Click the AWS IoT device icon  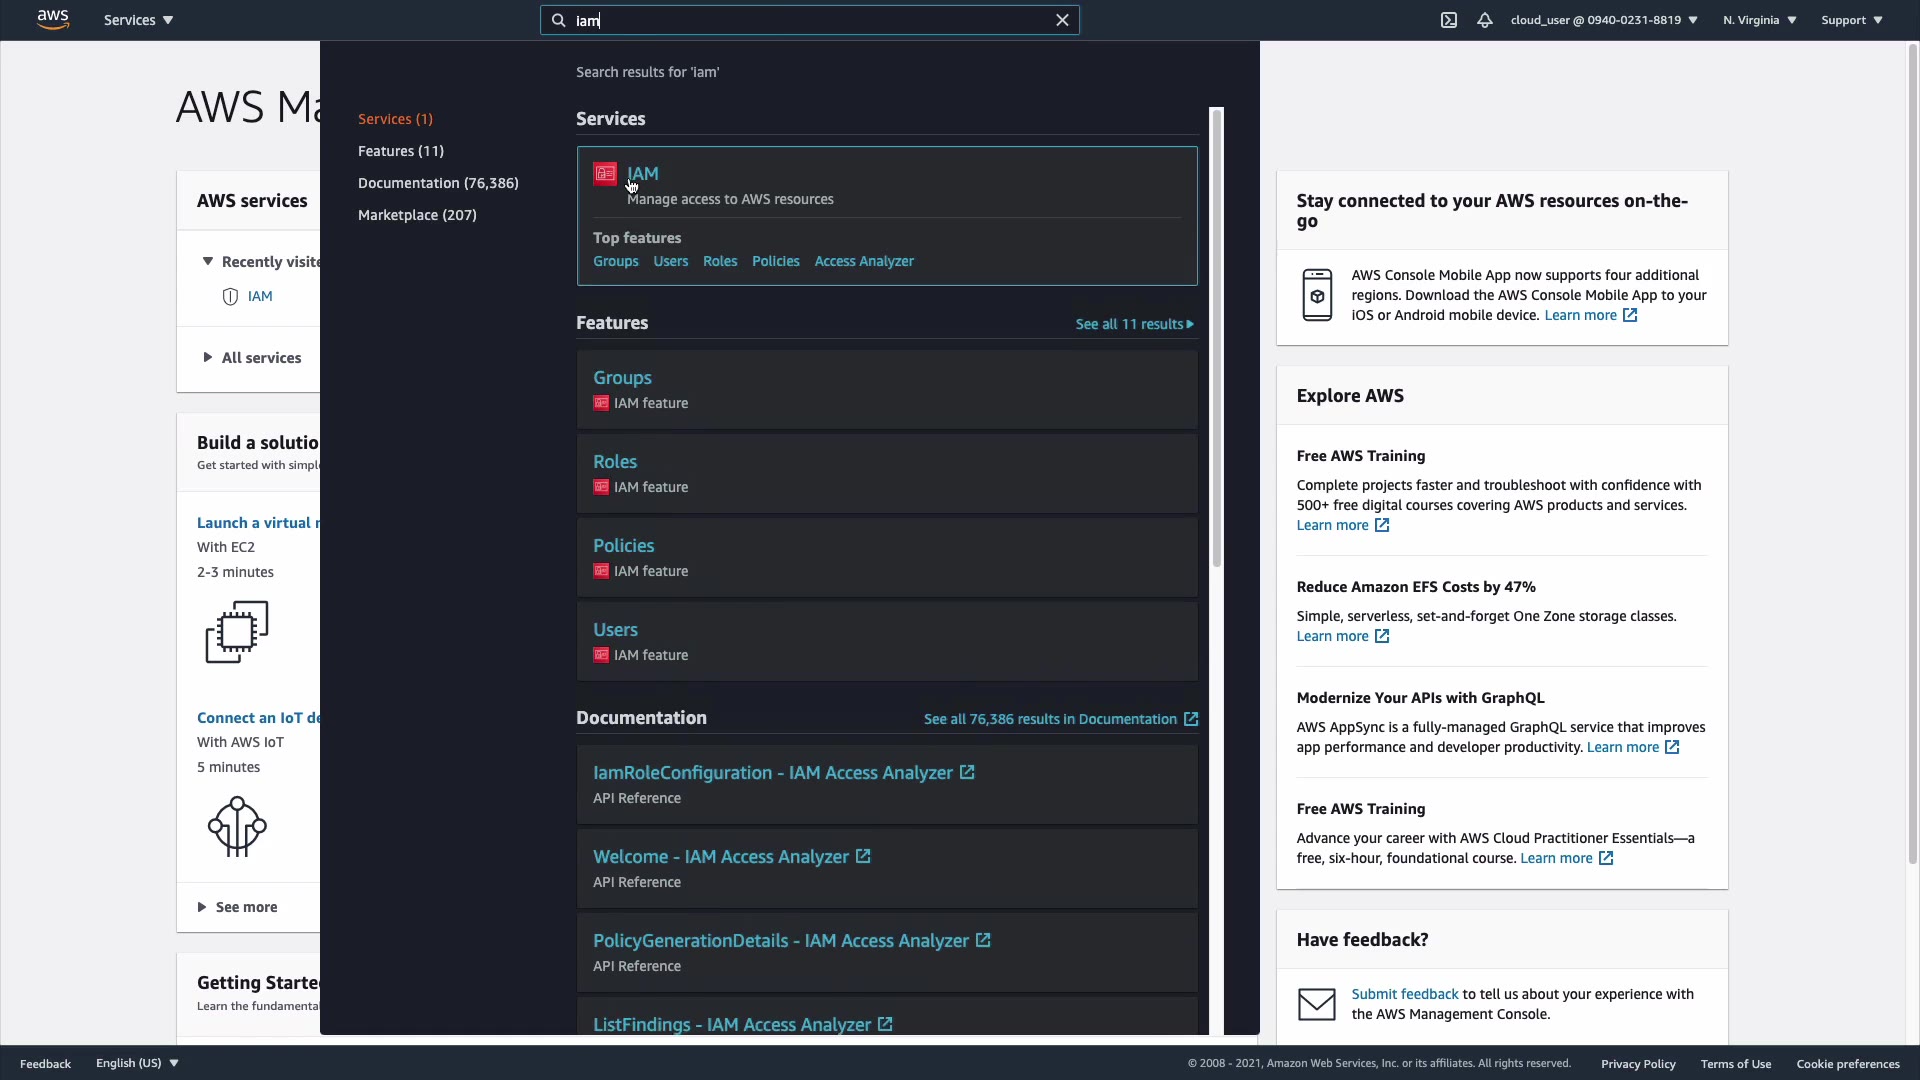237,826
